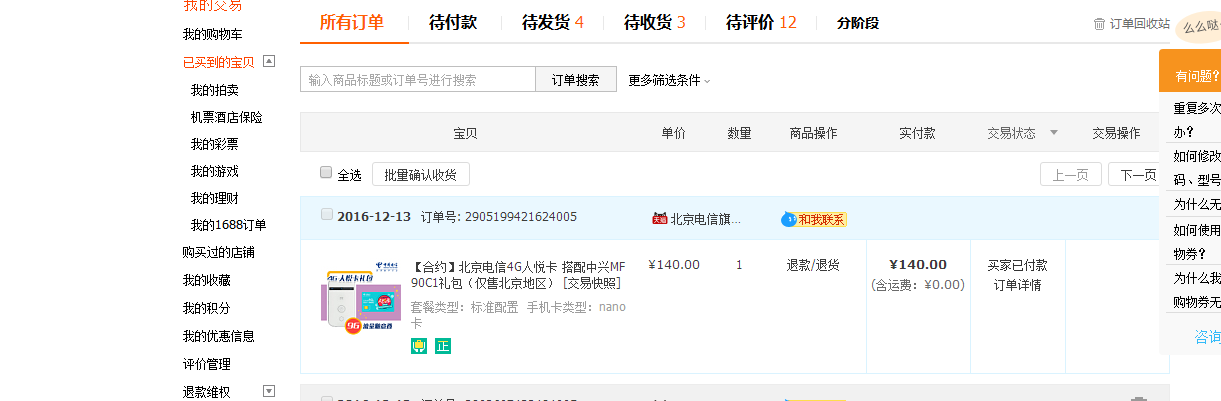Open 机票酒店保险 in sidebar
The height and width of the screenshot is (401, 1221).
[227, 116]
